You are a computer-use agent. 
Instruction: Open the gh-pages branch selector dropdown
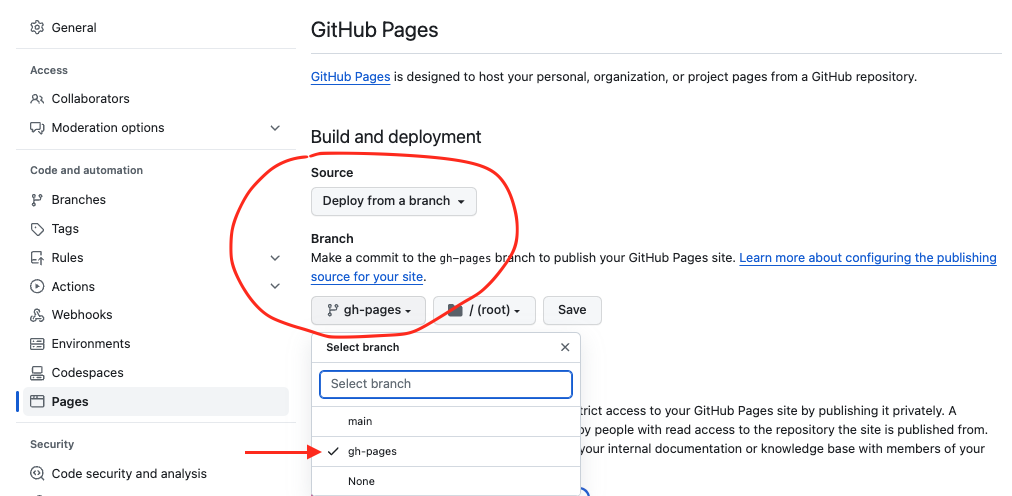coord(368,310)
